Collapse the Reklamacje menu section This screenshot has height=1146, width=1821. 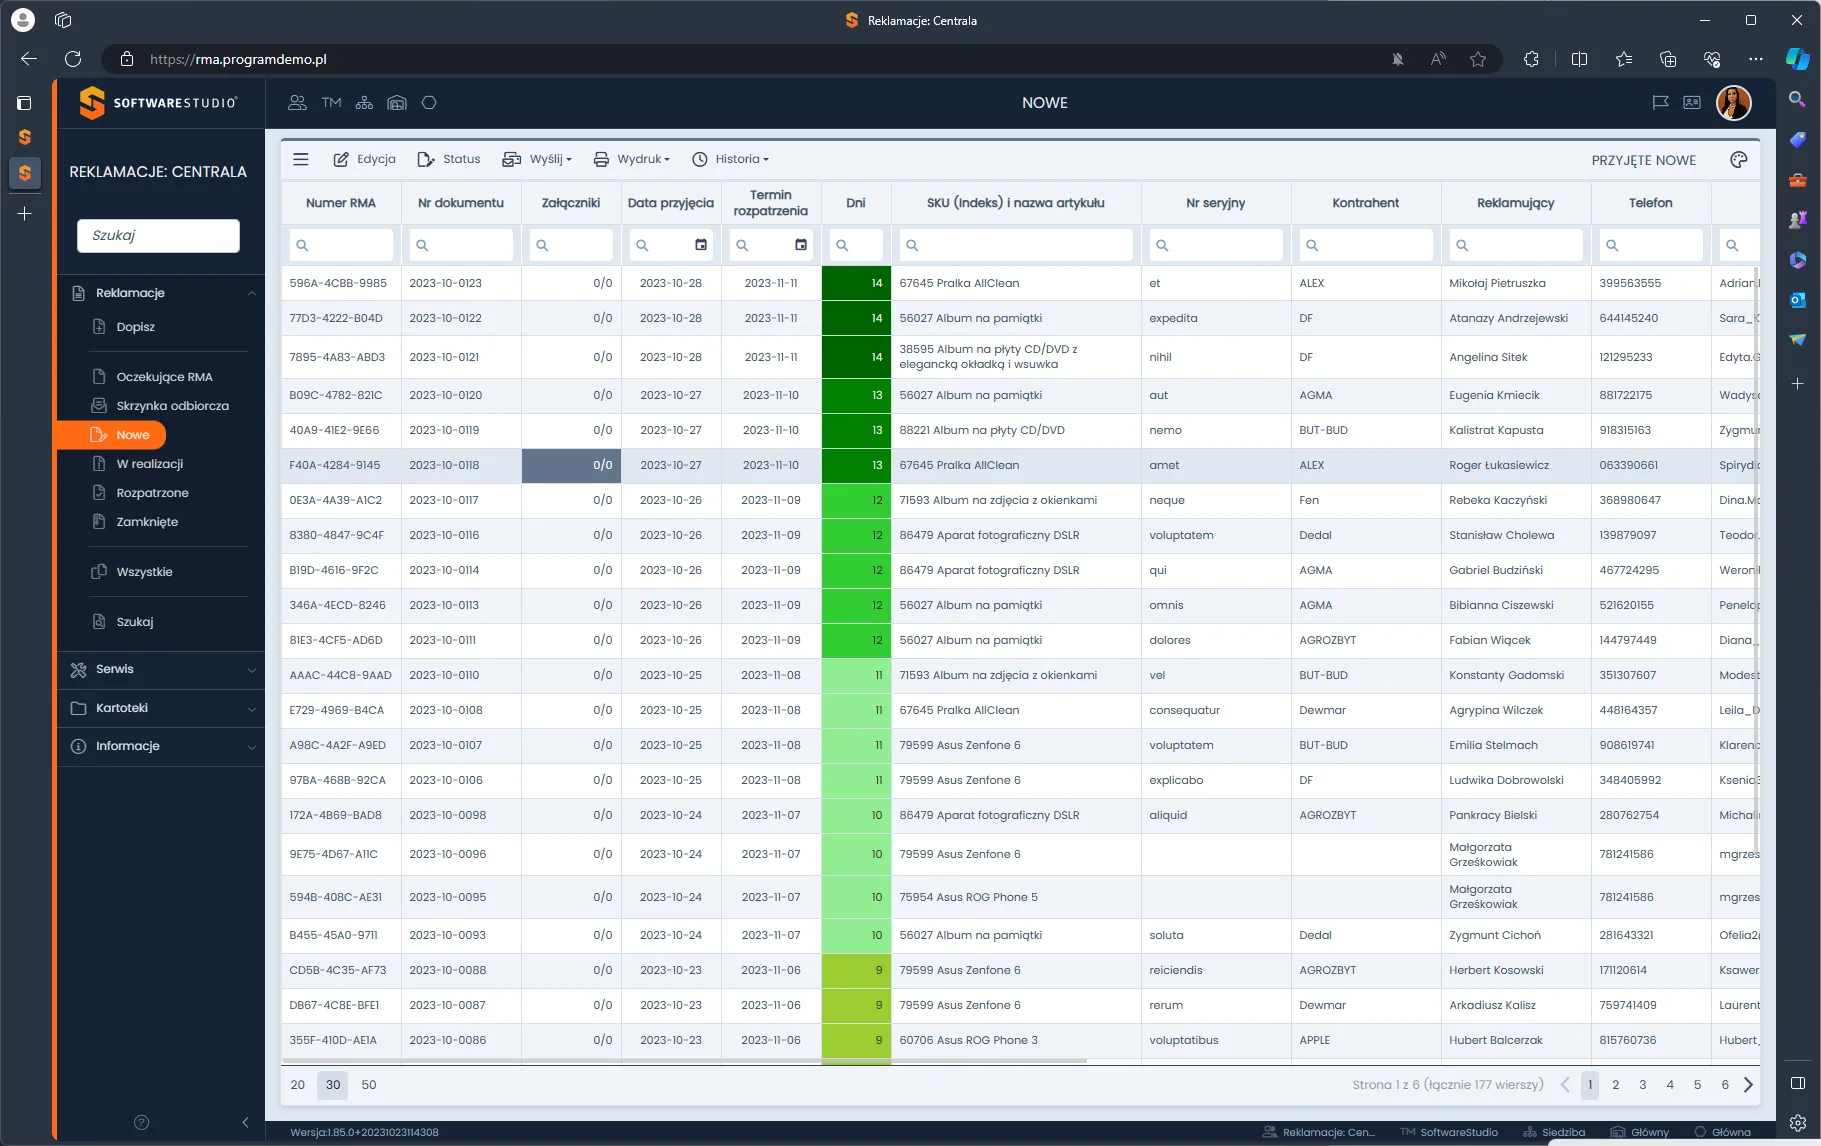[161, 293]
